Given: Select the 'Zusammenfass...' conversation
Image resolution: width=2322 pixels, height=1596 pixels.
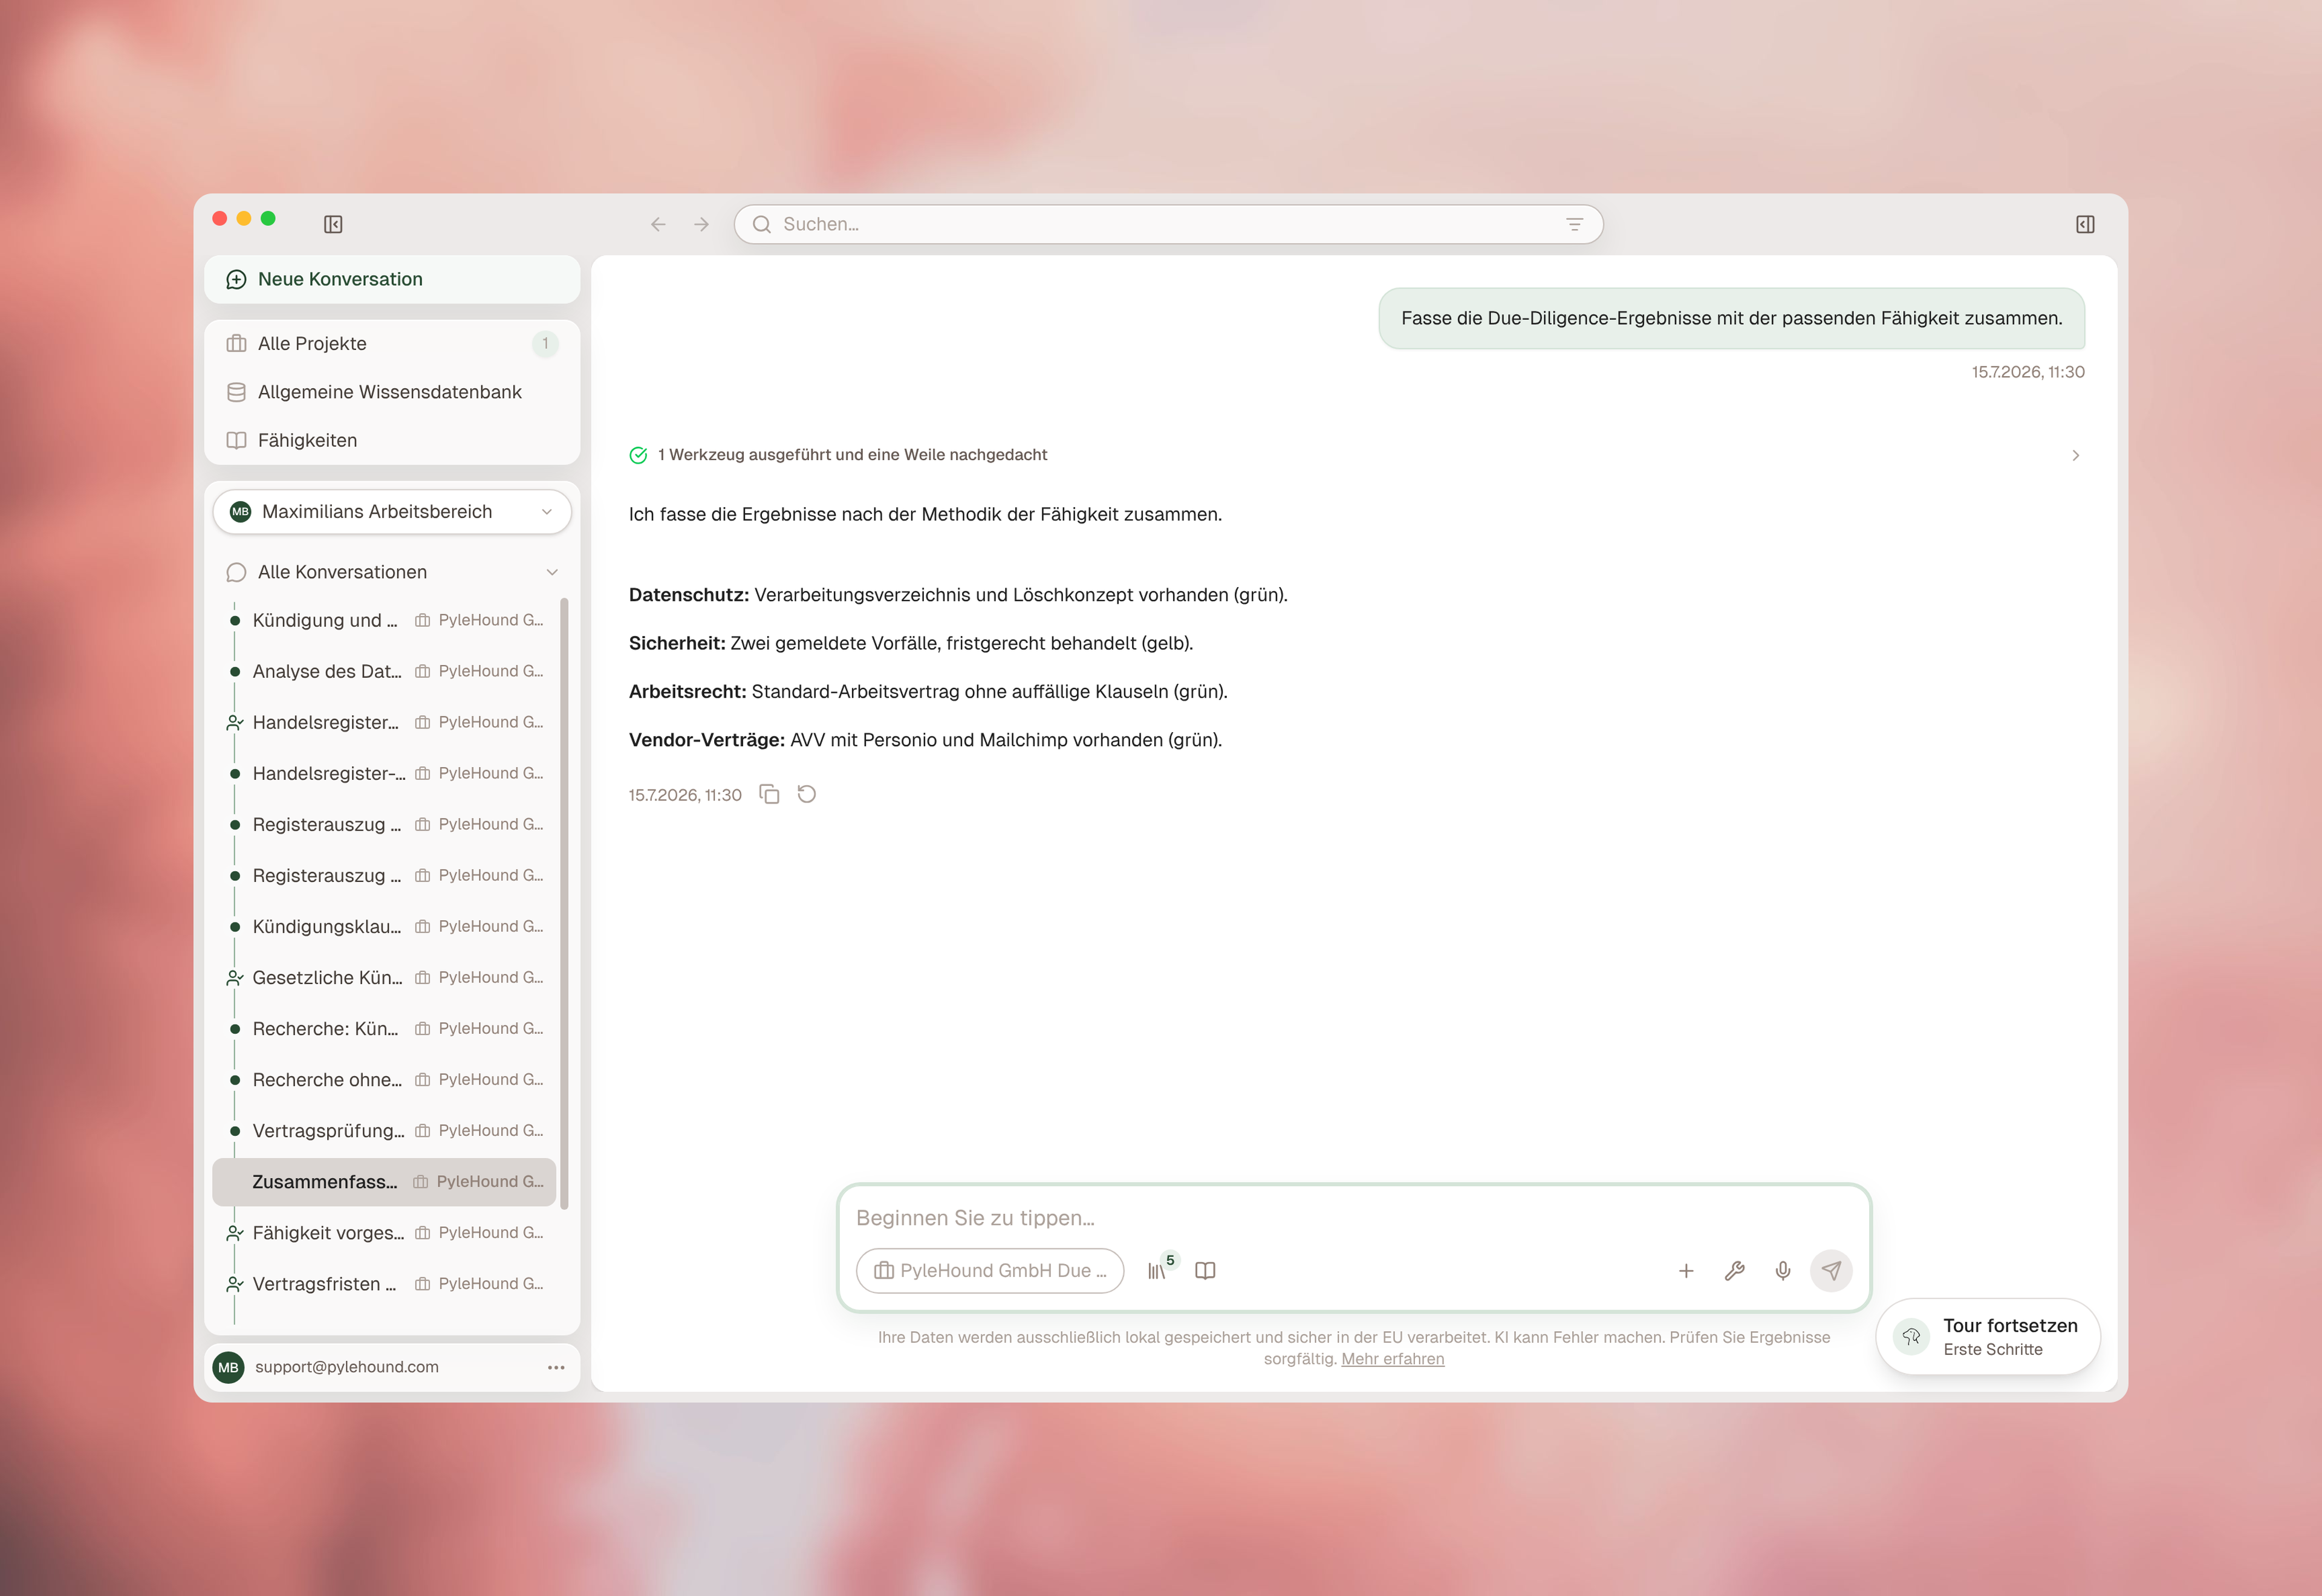Looking at the screenshot, I should tap(385, 1181).
